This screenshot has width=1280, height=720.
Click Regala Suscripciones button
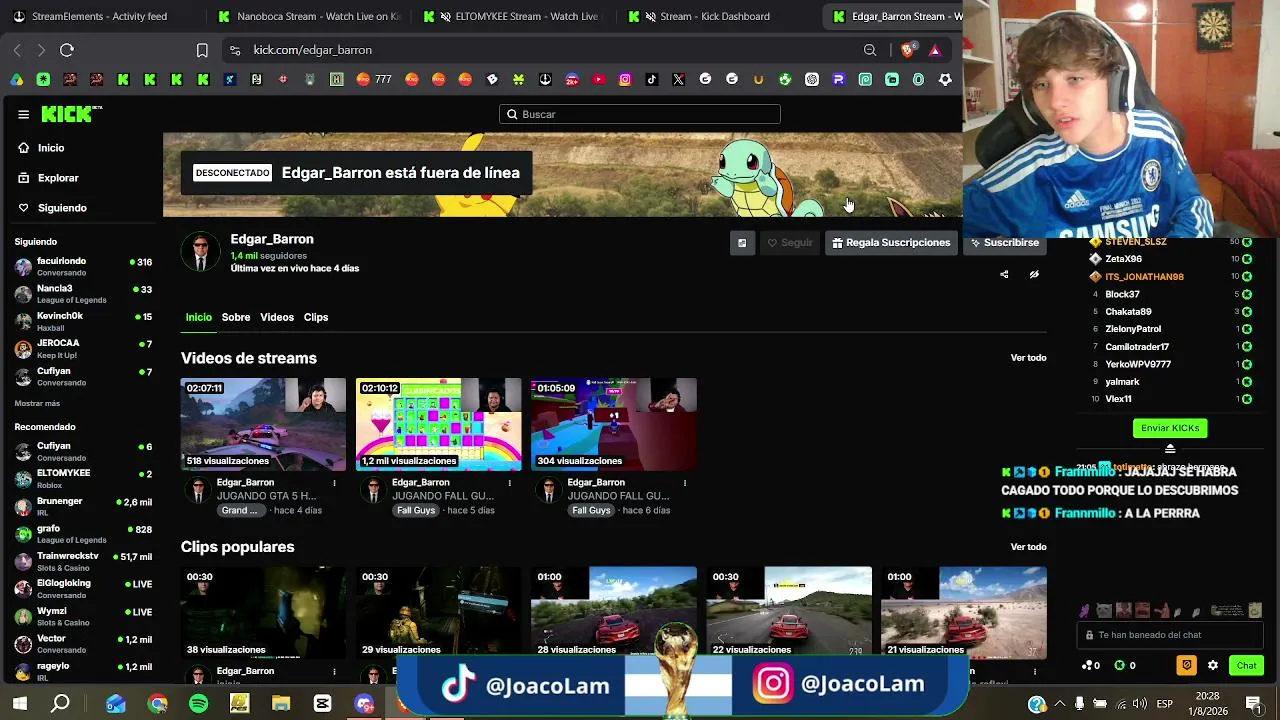pos(890,243)
